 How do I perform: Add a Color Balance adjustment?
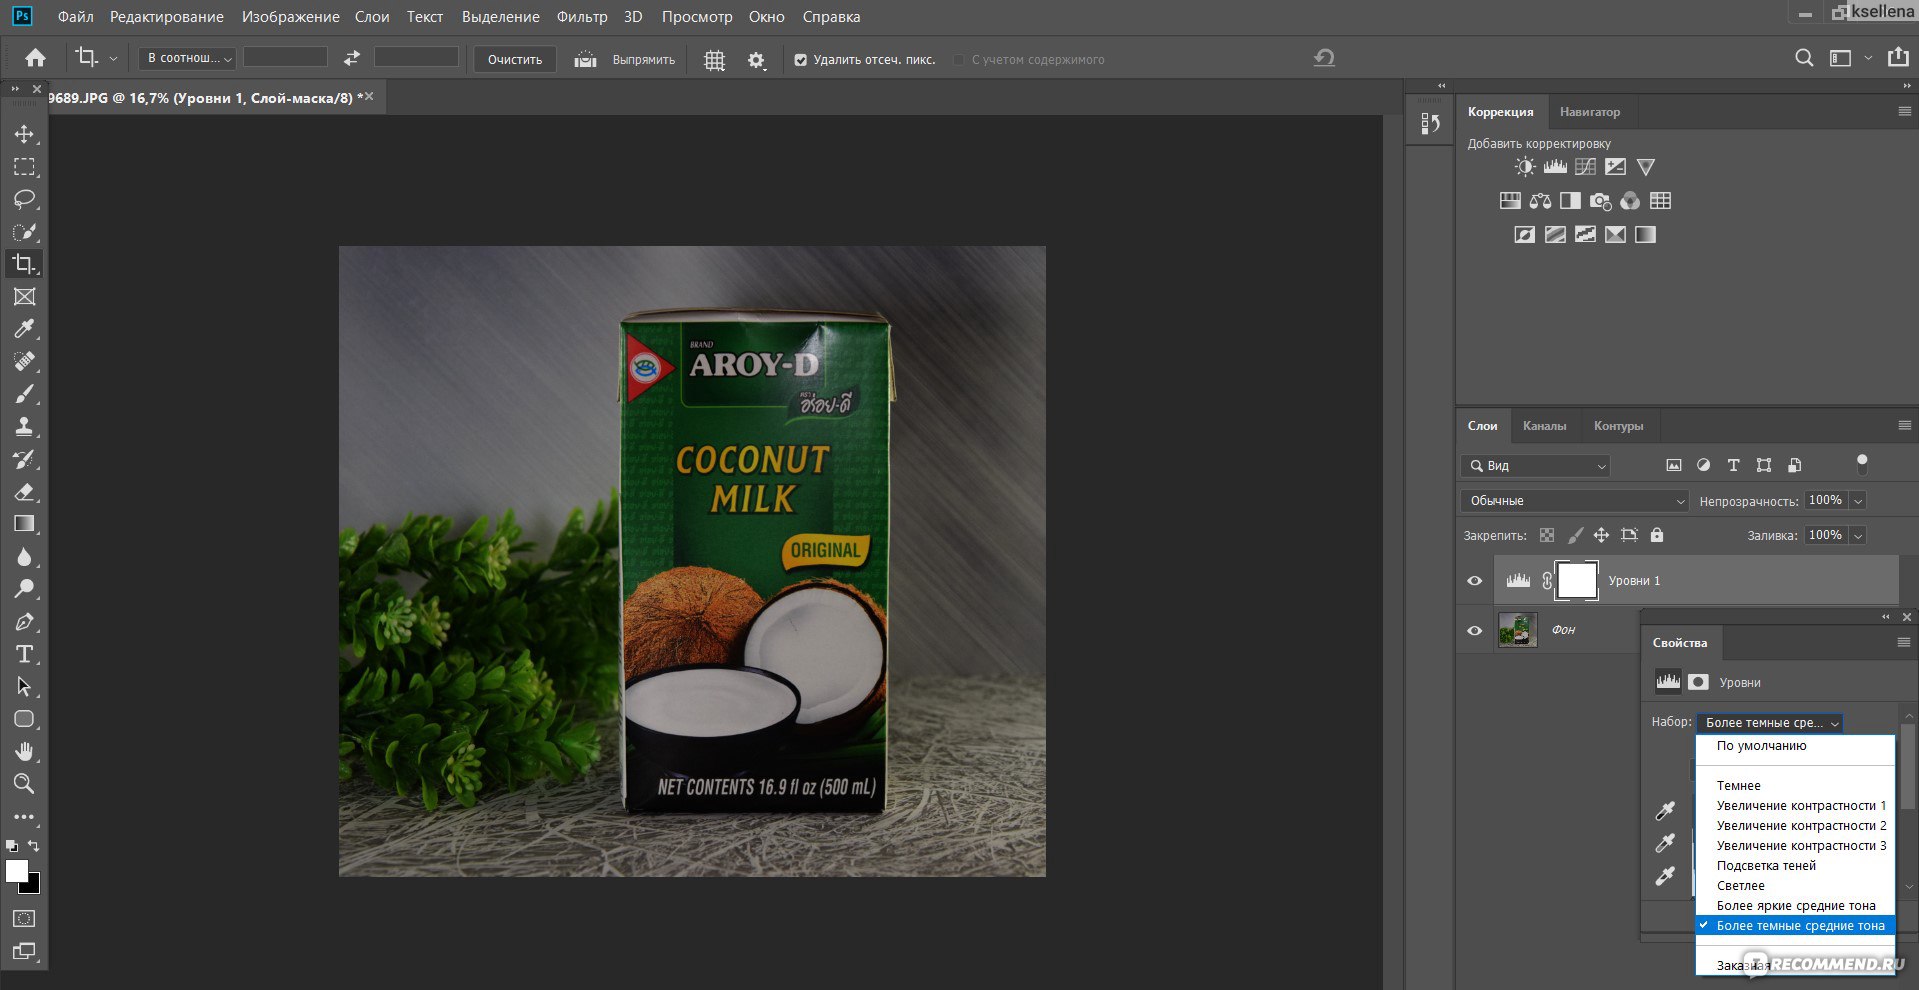[x=1540, y=201]
